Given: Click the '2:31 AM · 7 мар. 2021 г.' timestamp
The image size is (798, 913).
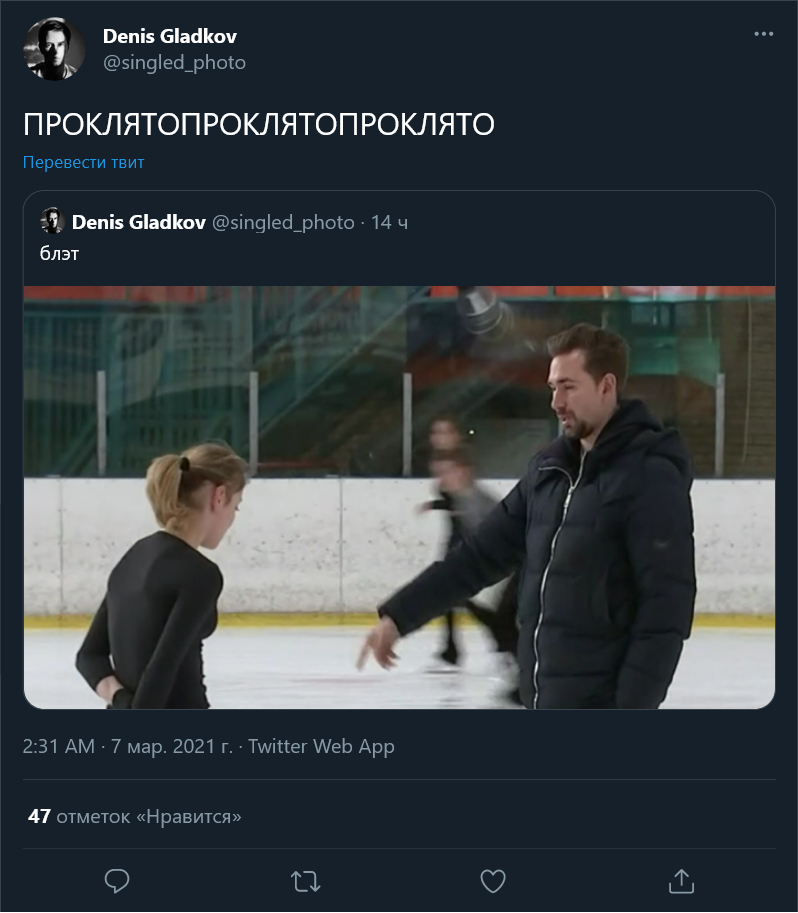Looking at the screenshot, I should click(128, 746).
